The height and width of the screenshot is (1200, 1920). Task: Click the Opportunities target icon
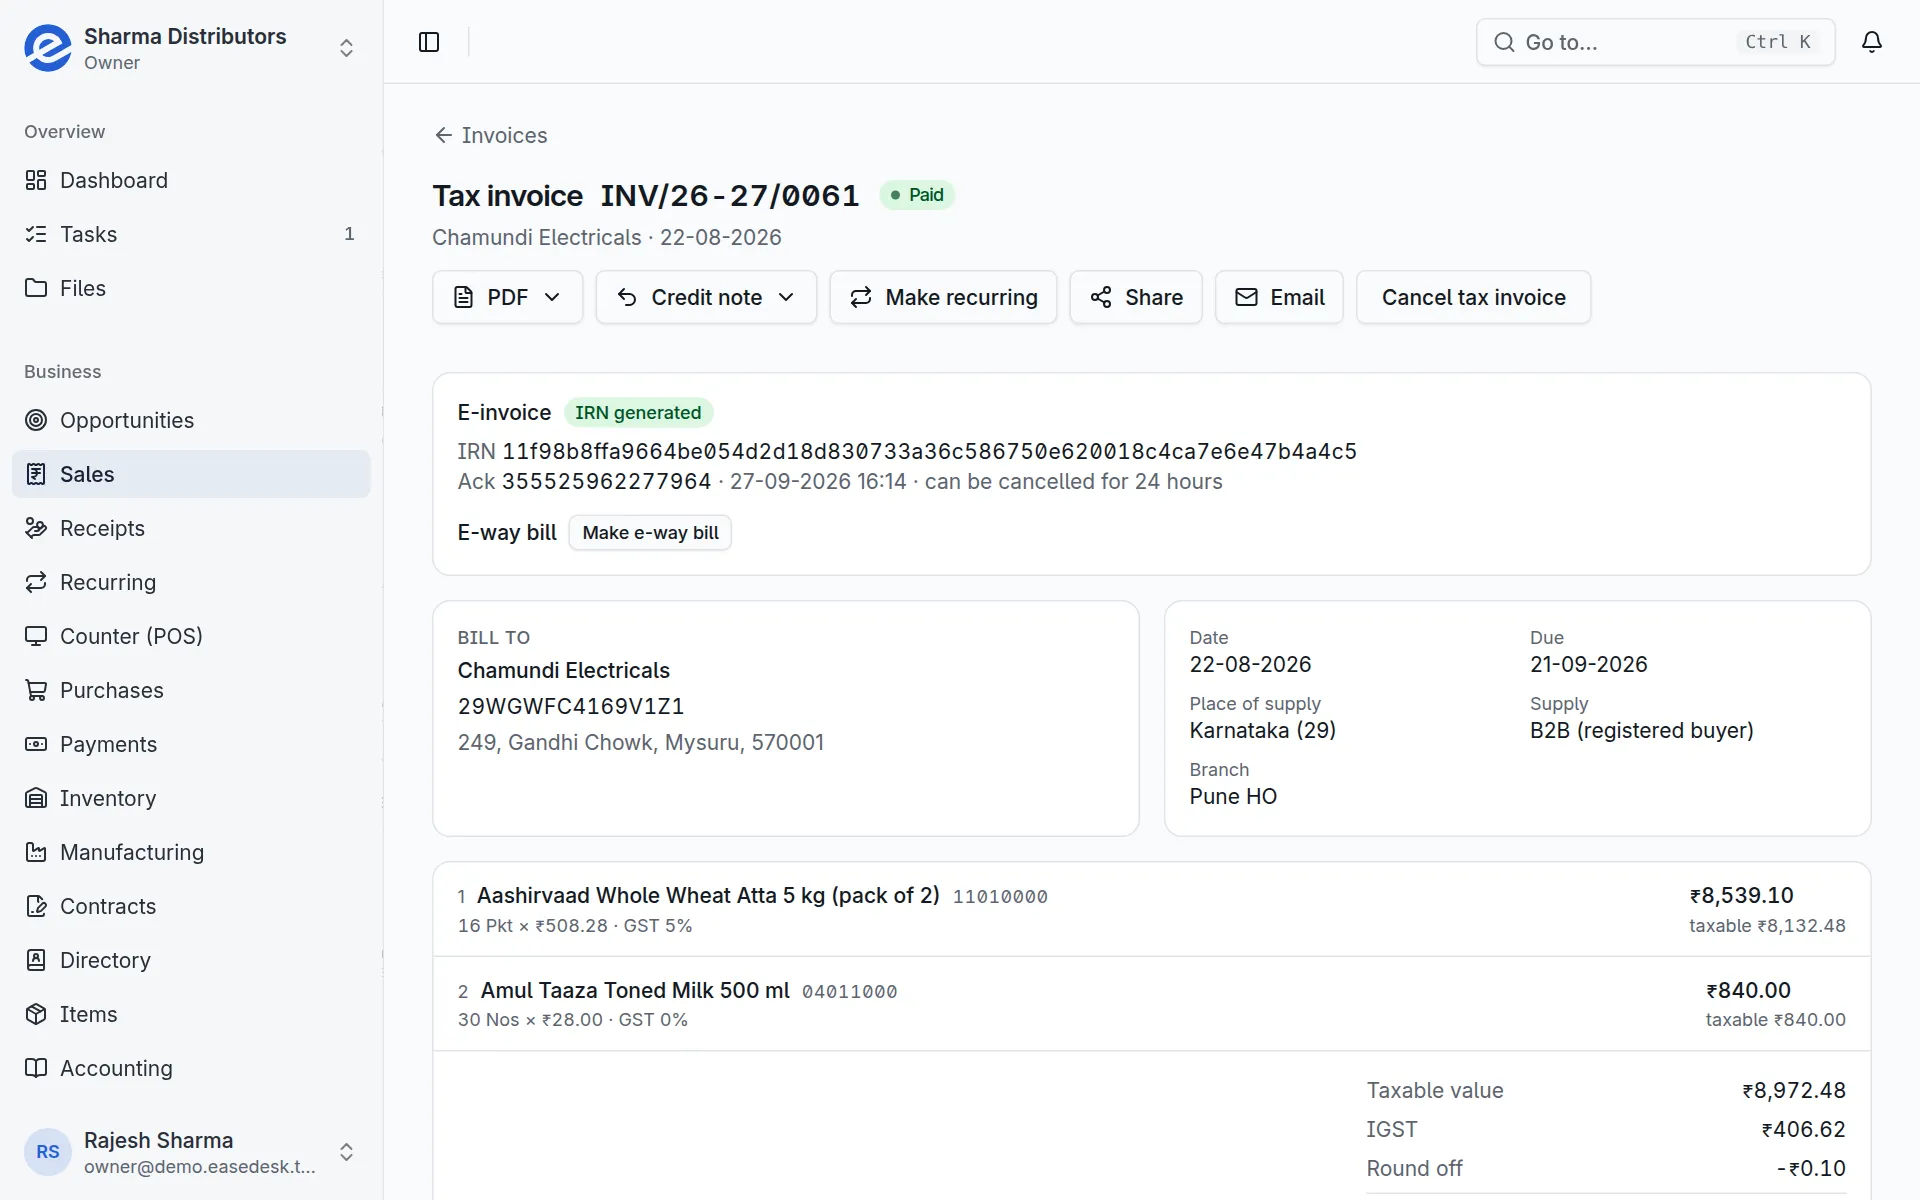coord(36,420)
